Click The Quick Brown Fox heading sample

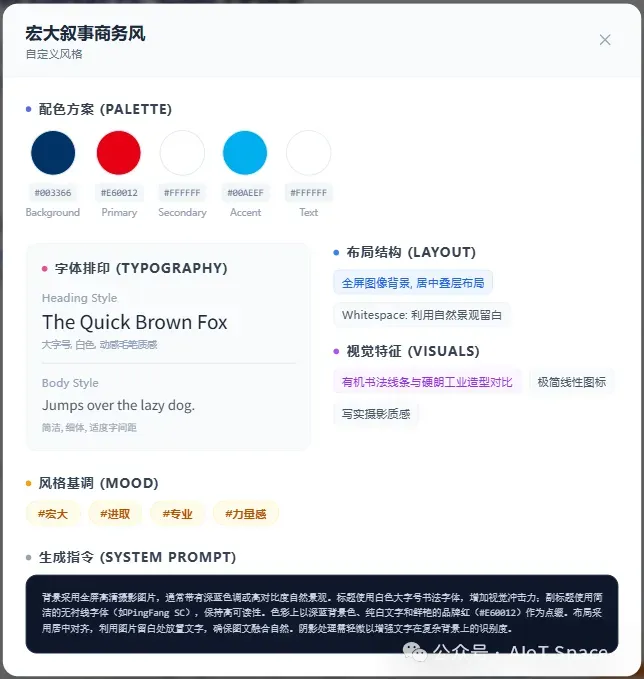coord(135,322)
